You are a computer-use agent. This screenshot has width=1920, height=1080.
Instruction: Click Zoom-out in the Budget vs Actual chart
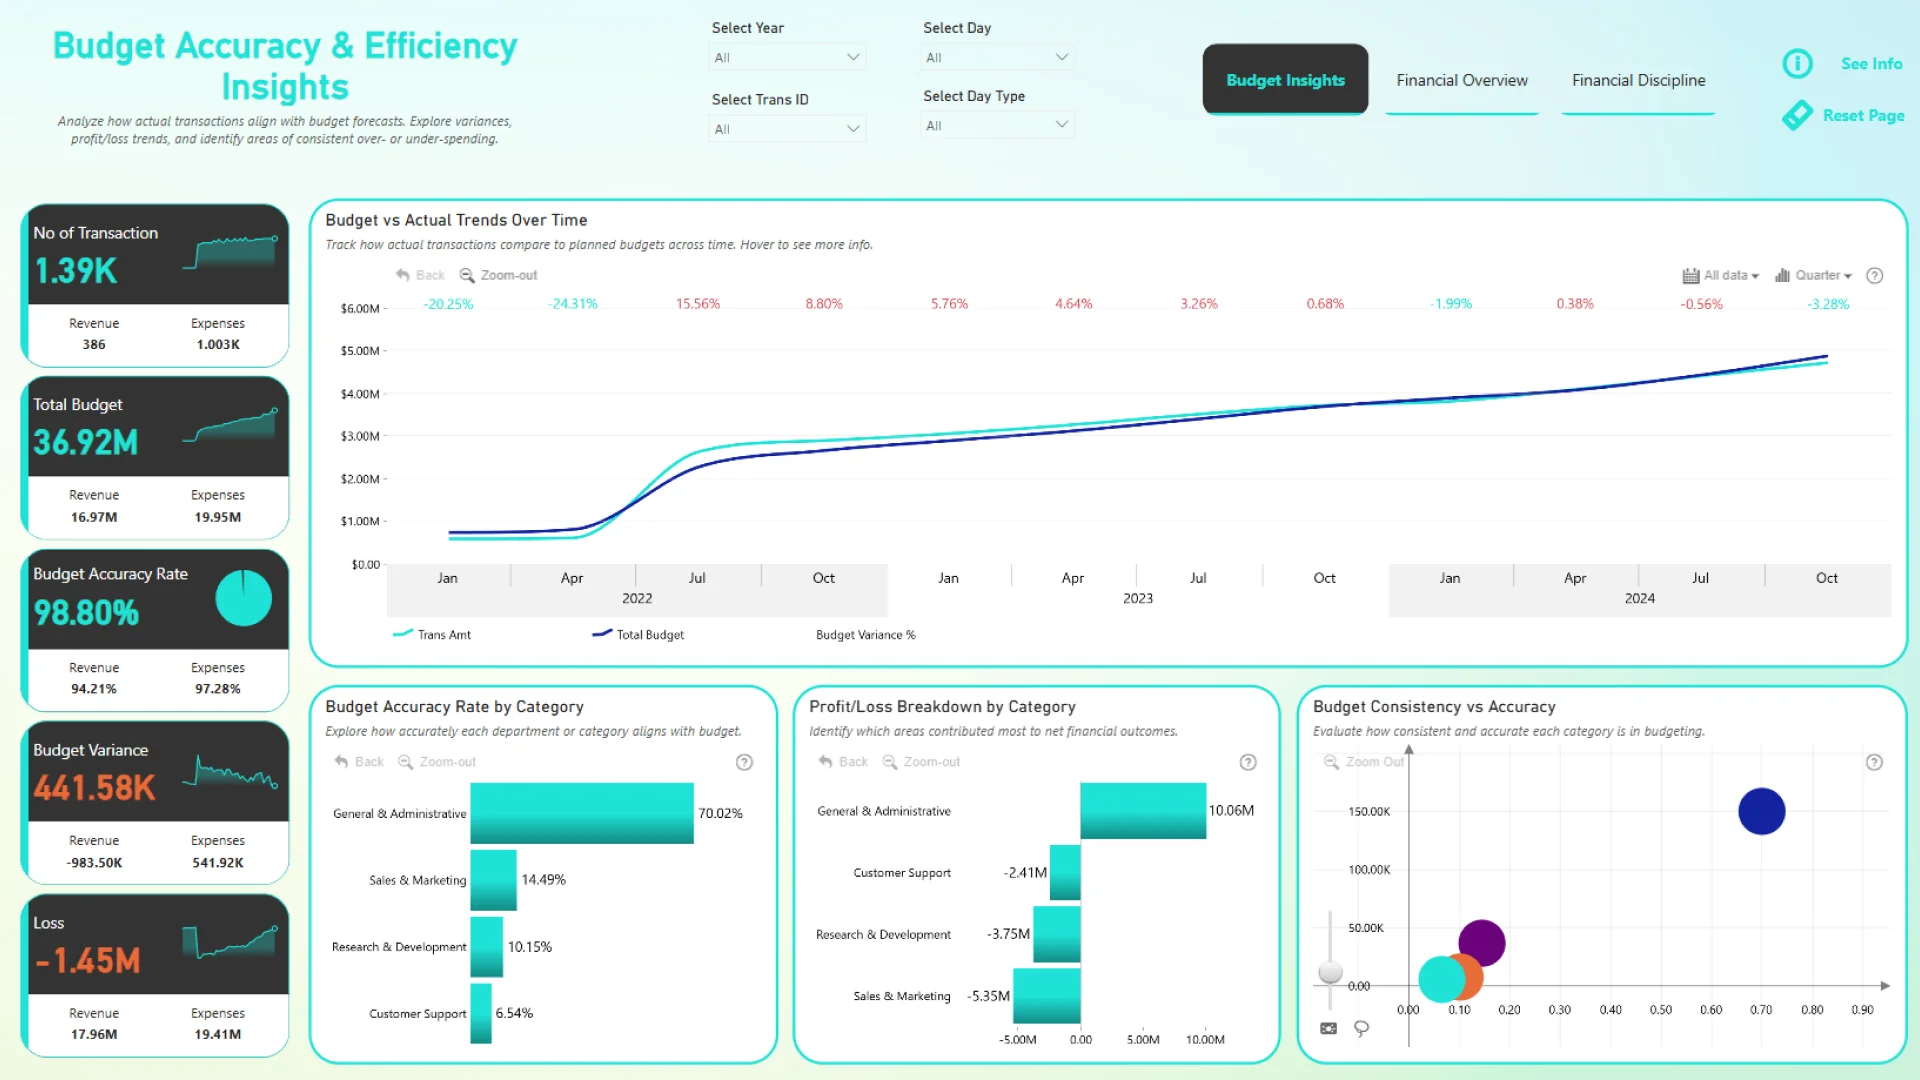(x=498, y=275)
